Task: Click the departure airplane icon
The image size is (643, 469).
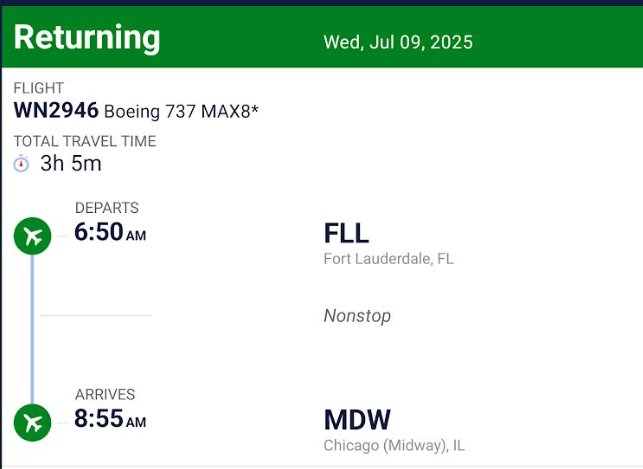Action: [x=32, y=236]
